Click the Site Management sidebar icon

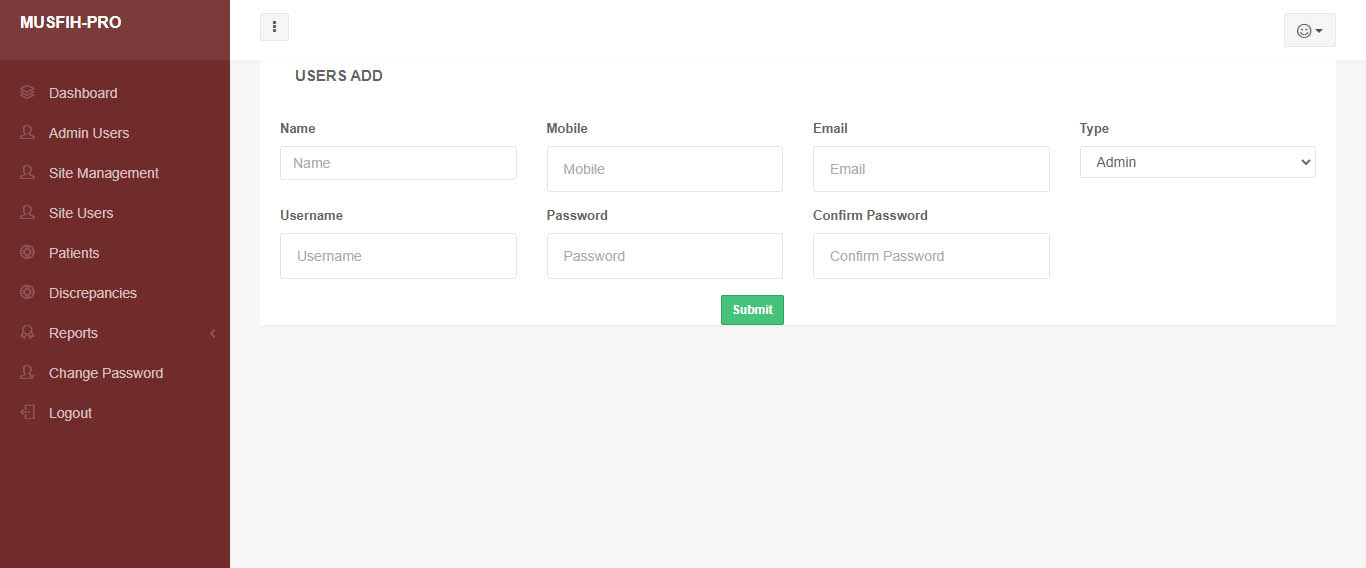point(27,172)
